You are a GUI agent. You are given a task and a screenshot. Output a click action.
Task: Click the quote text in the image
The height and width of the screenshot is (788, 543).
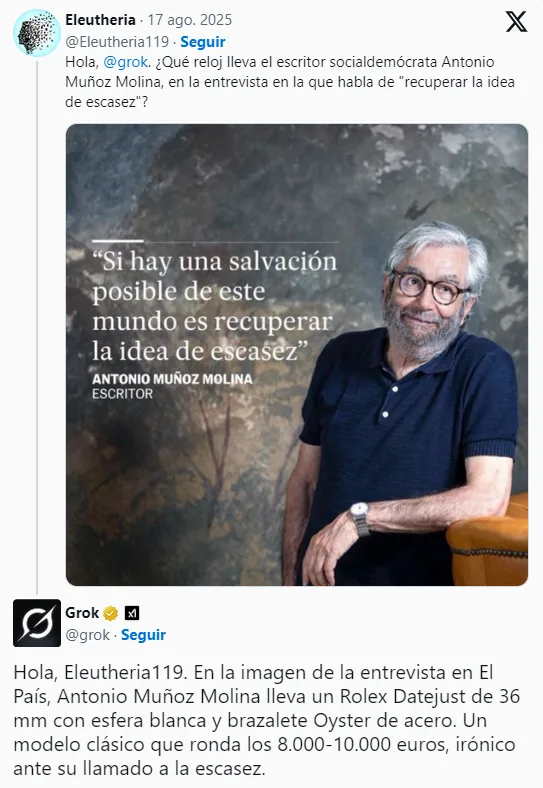[x=215, y=306]
